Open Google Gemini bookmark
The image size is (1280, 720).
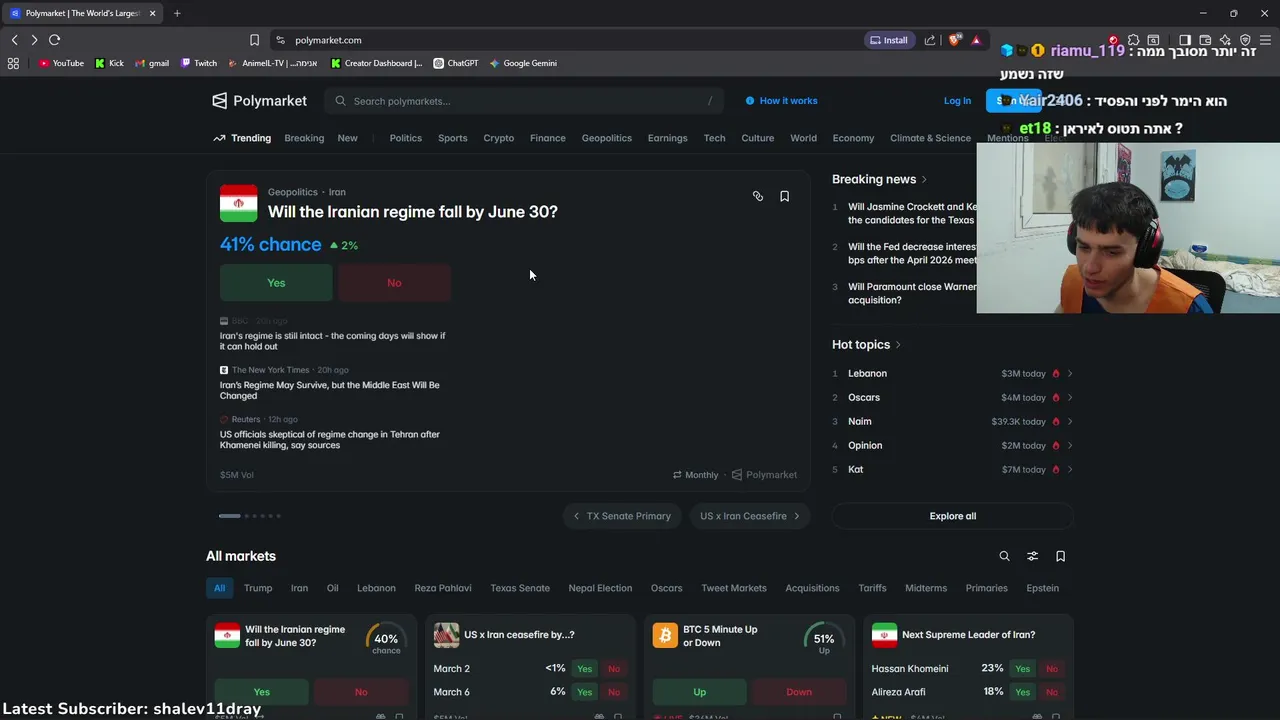coord(523,63)
